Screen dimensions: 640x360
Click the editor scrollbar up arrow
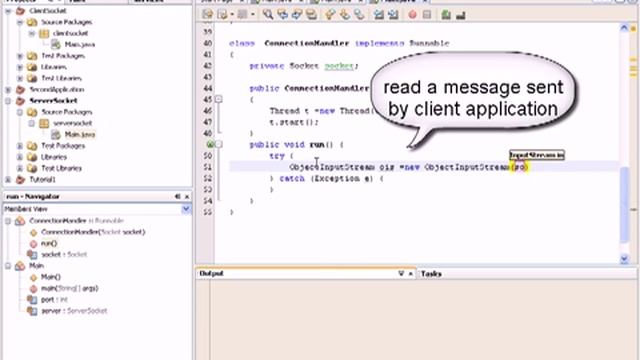pos(624,28)
